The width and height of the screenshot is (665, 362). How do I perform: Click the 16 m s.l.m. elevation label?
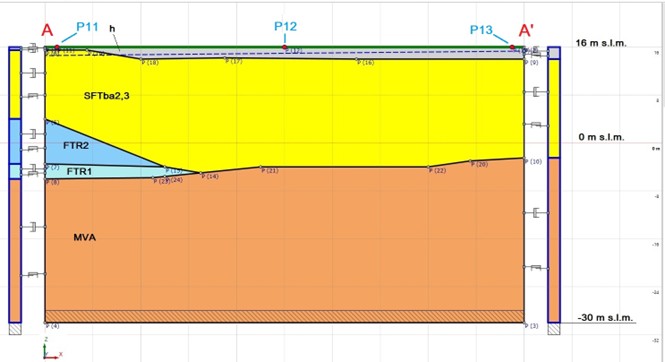pyautogui.click(x=601, y=43)
